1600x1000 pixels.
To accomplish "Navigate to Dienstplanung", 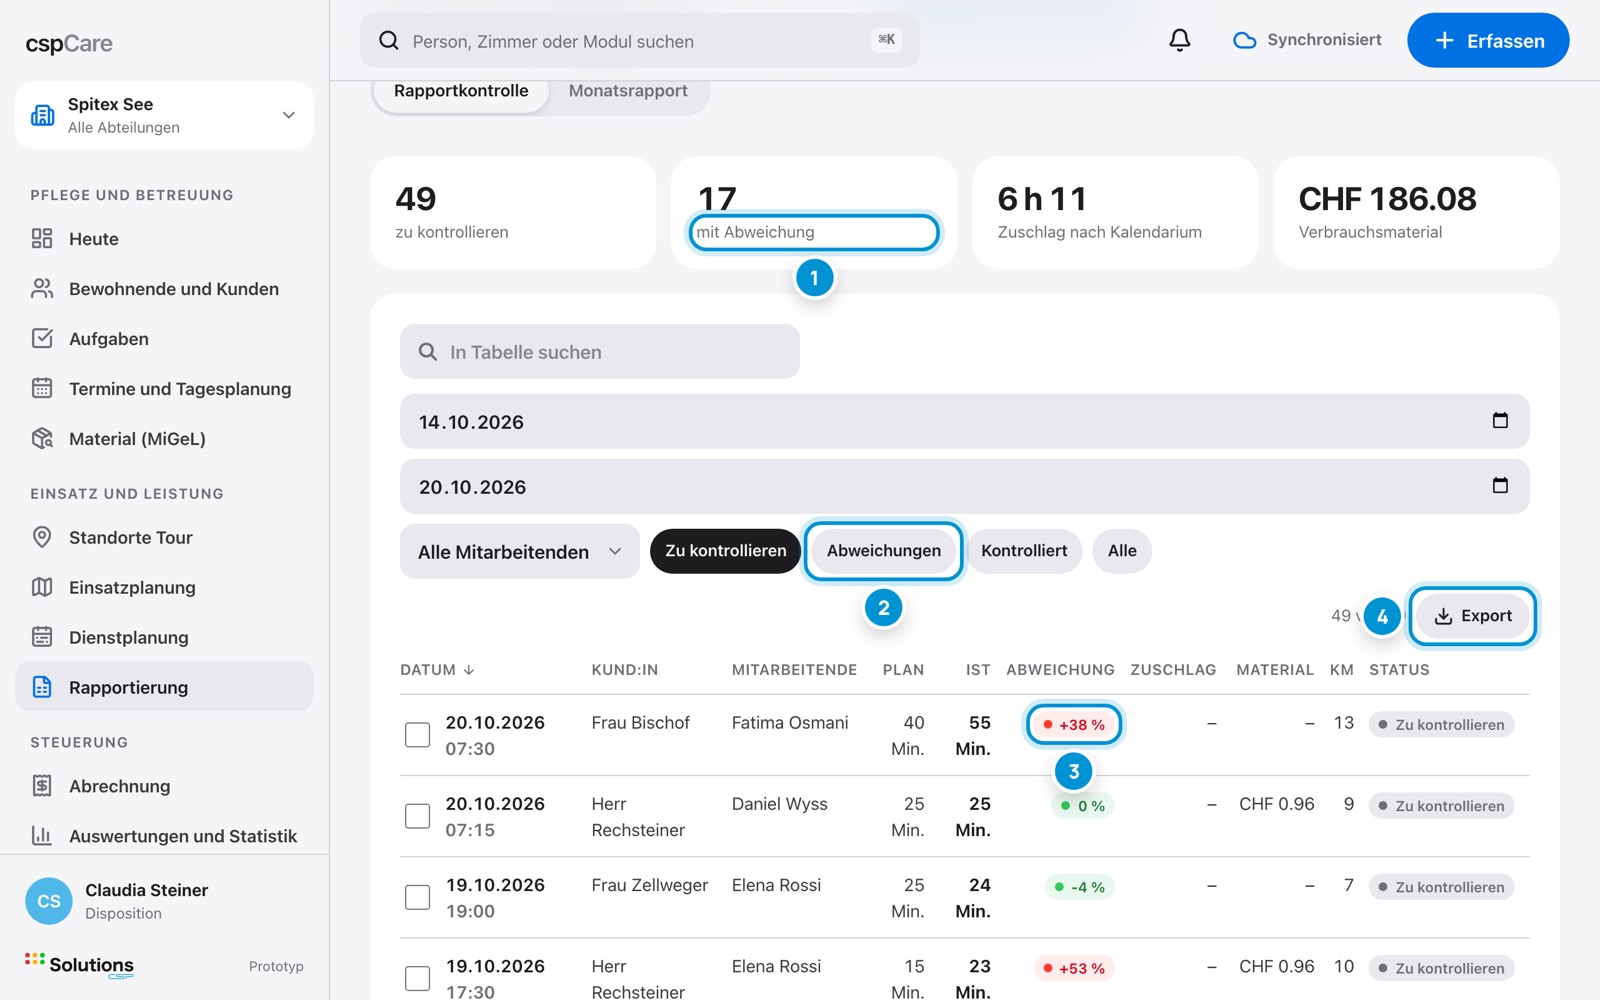I will click(x=164, y=638).
